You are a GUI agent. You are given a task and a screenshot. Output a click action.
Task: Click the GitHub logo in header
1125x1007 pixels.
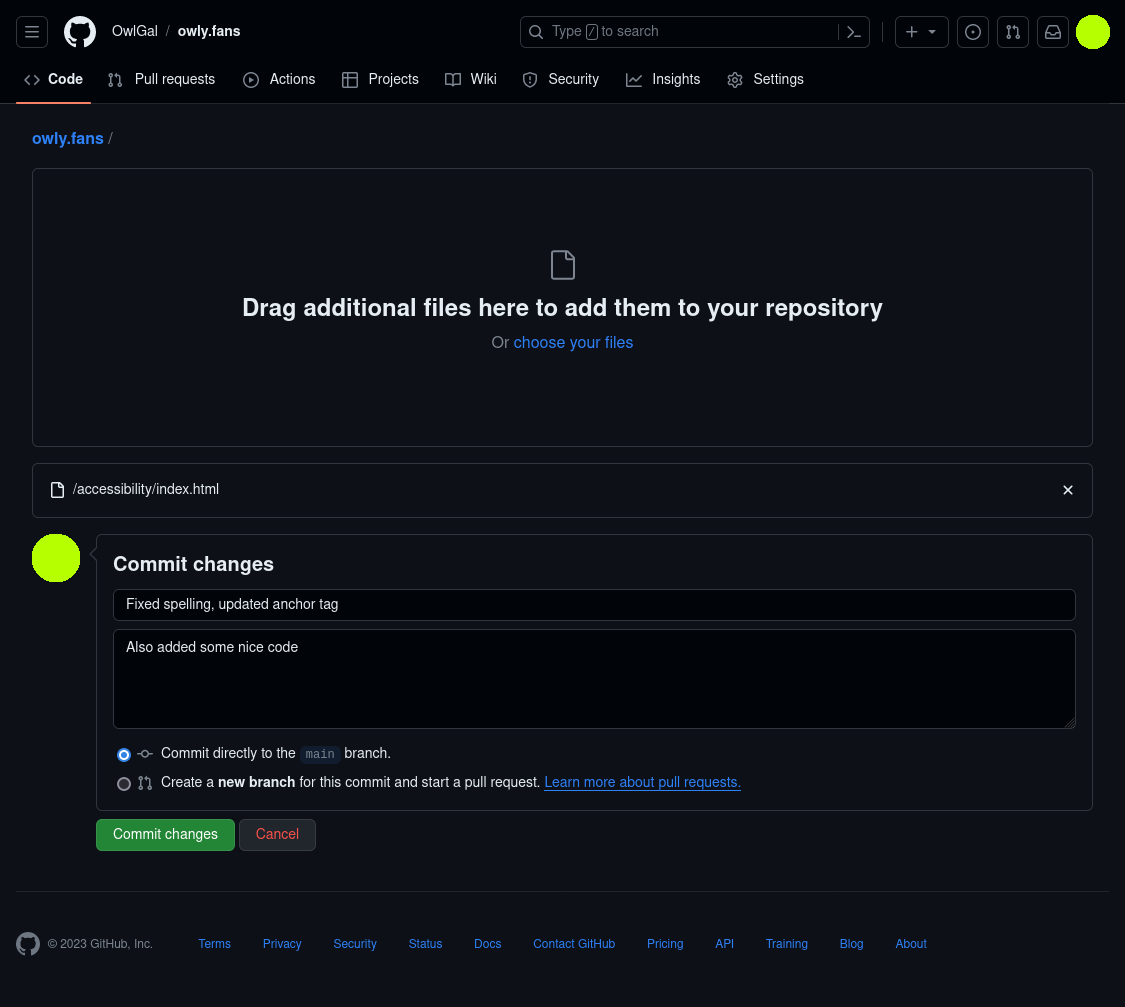tap(80, 32)
